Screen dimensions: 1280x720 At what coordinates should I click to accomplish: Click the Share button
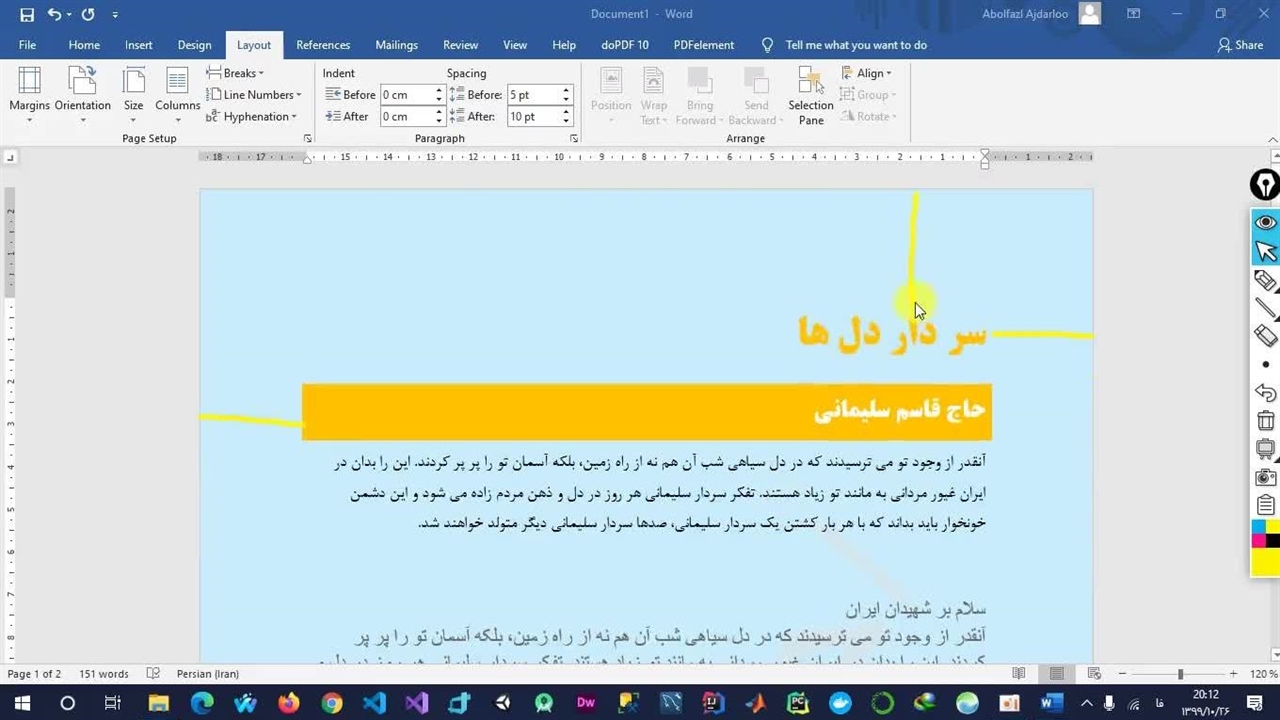1240,45
